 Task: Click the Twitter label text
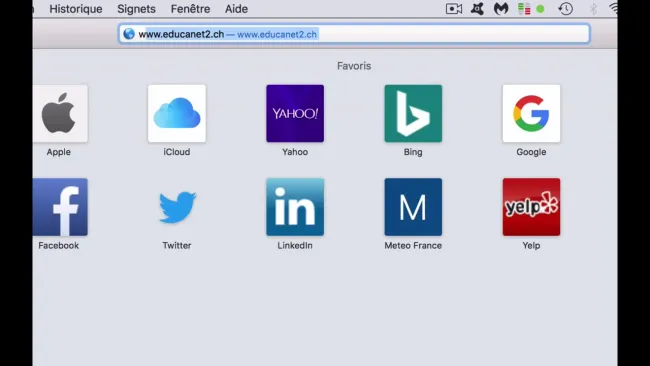177,245
